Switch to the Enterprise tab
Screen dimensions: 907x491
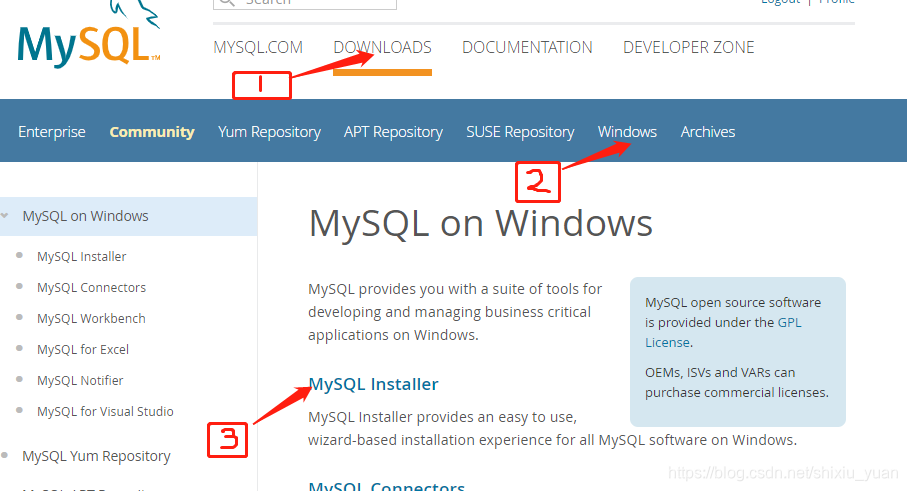pyautogui.click(x=51, y=132)
